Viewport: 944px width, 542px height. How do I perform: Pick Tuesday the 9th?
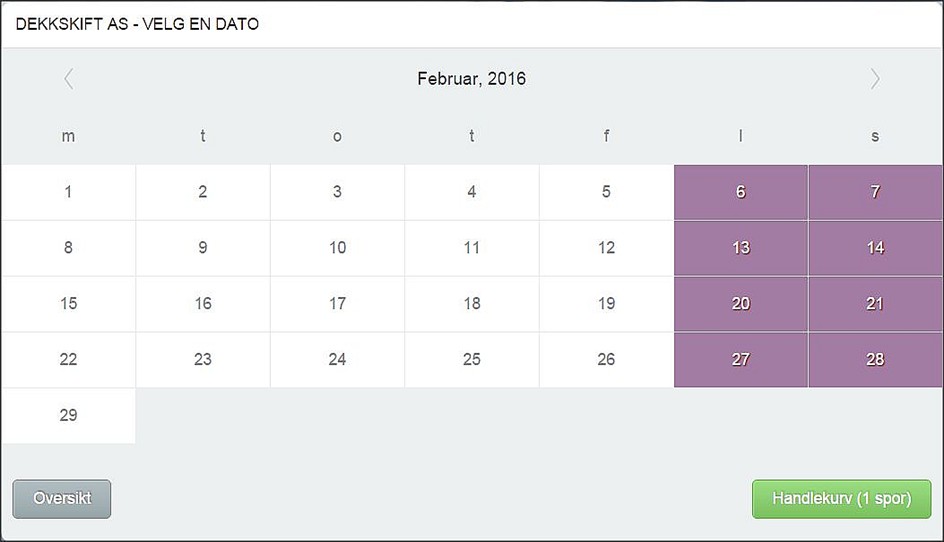point(203,248)
